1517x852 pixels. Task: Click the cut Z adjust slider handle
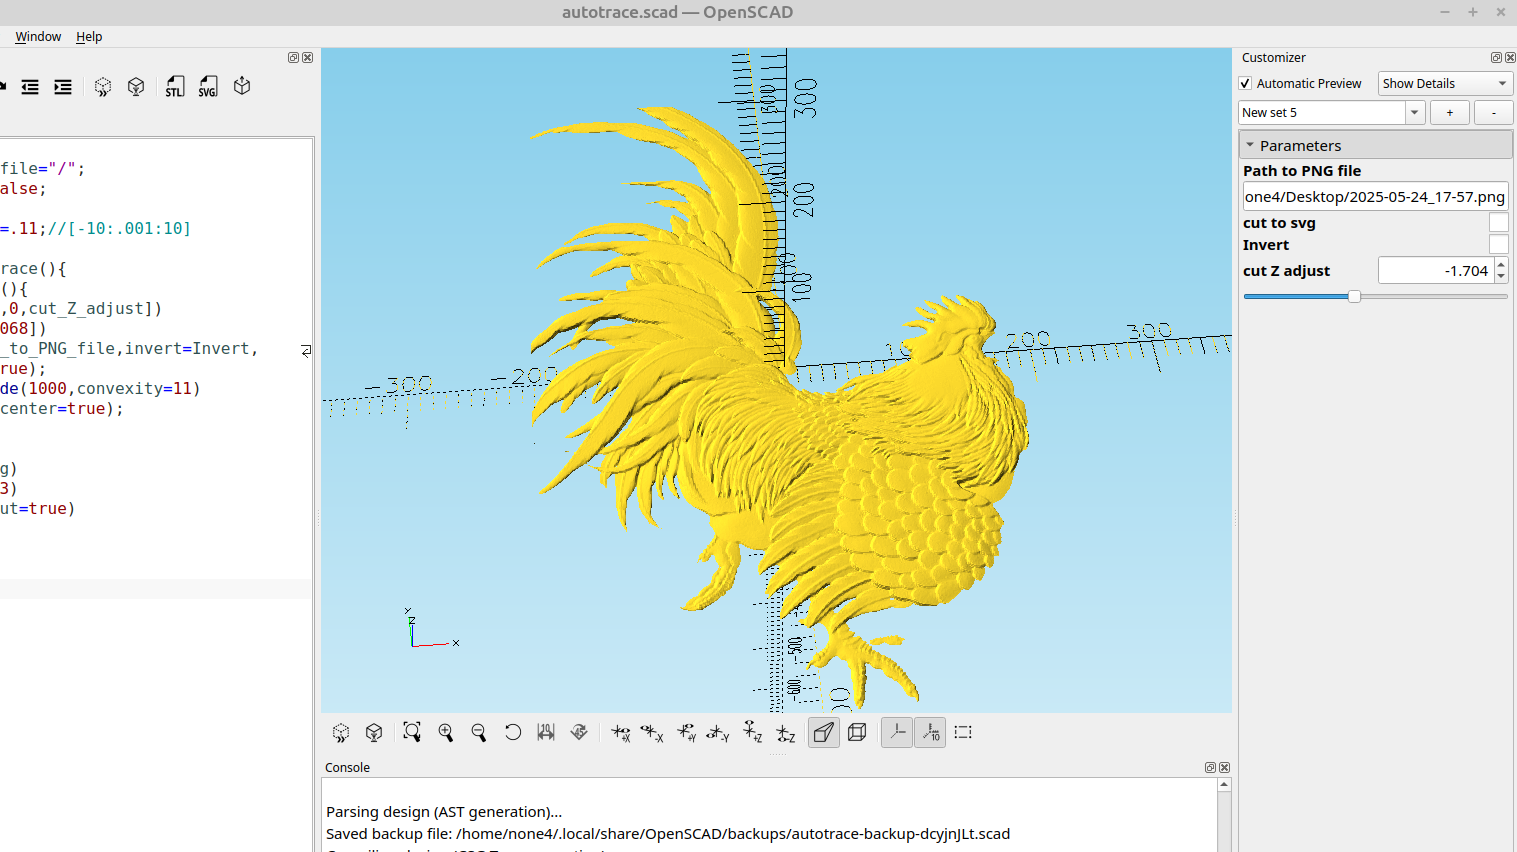(x=1354, y=296)
